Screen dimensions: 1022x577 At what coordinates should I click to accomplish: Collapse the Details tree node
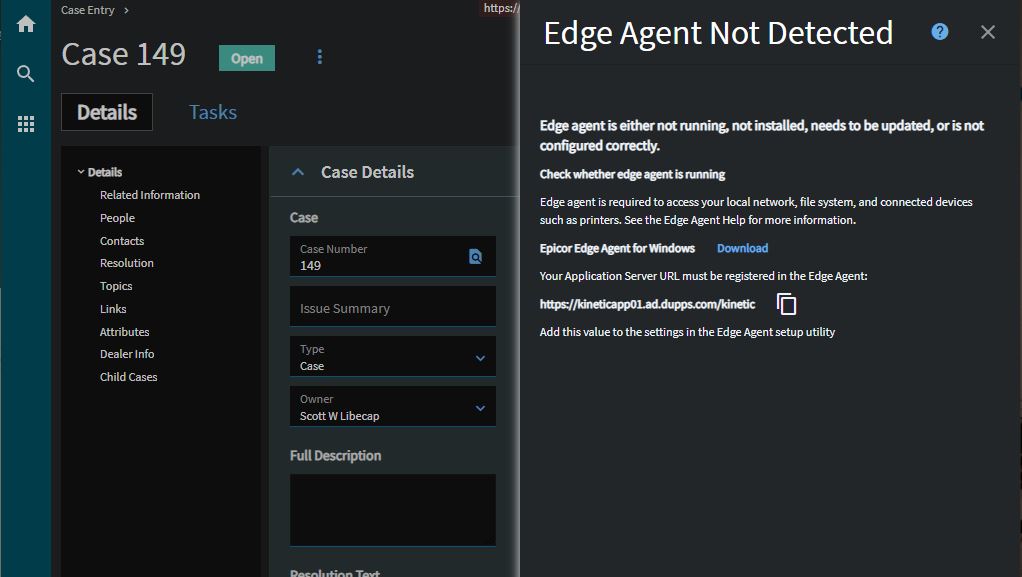click(81, 172)
